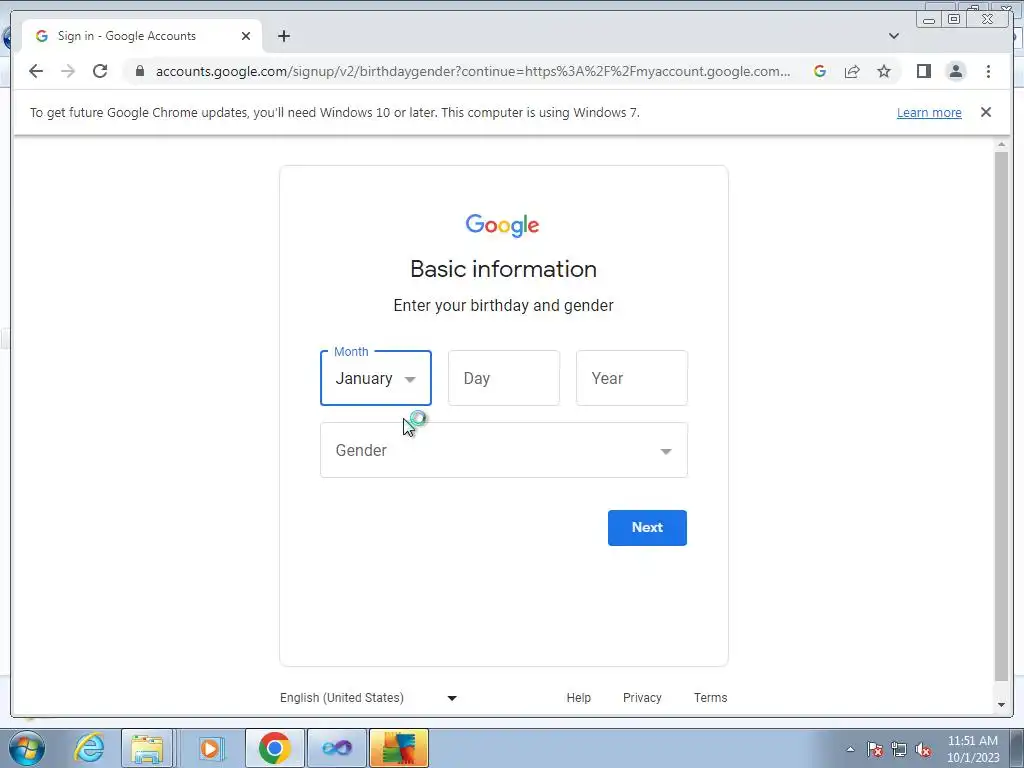Click the Google logo
Viewport: 1024px width, 768px height.
pyautogui.click(x=502, y=225)
